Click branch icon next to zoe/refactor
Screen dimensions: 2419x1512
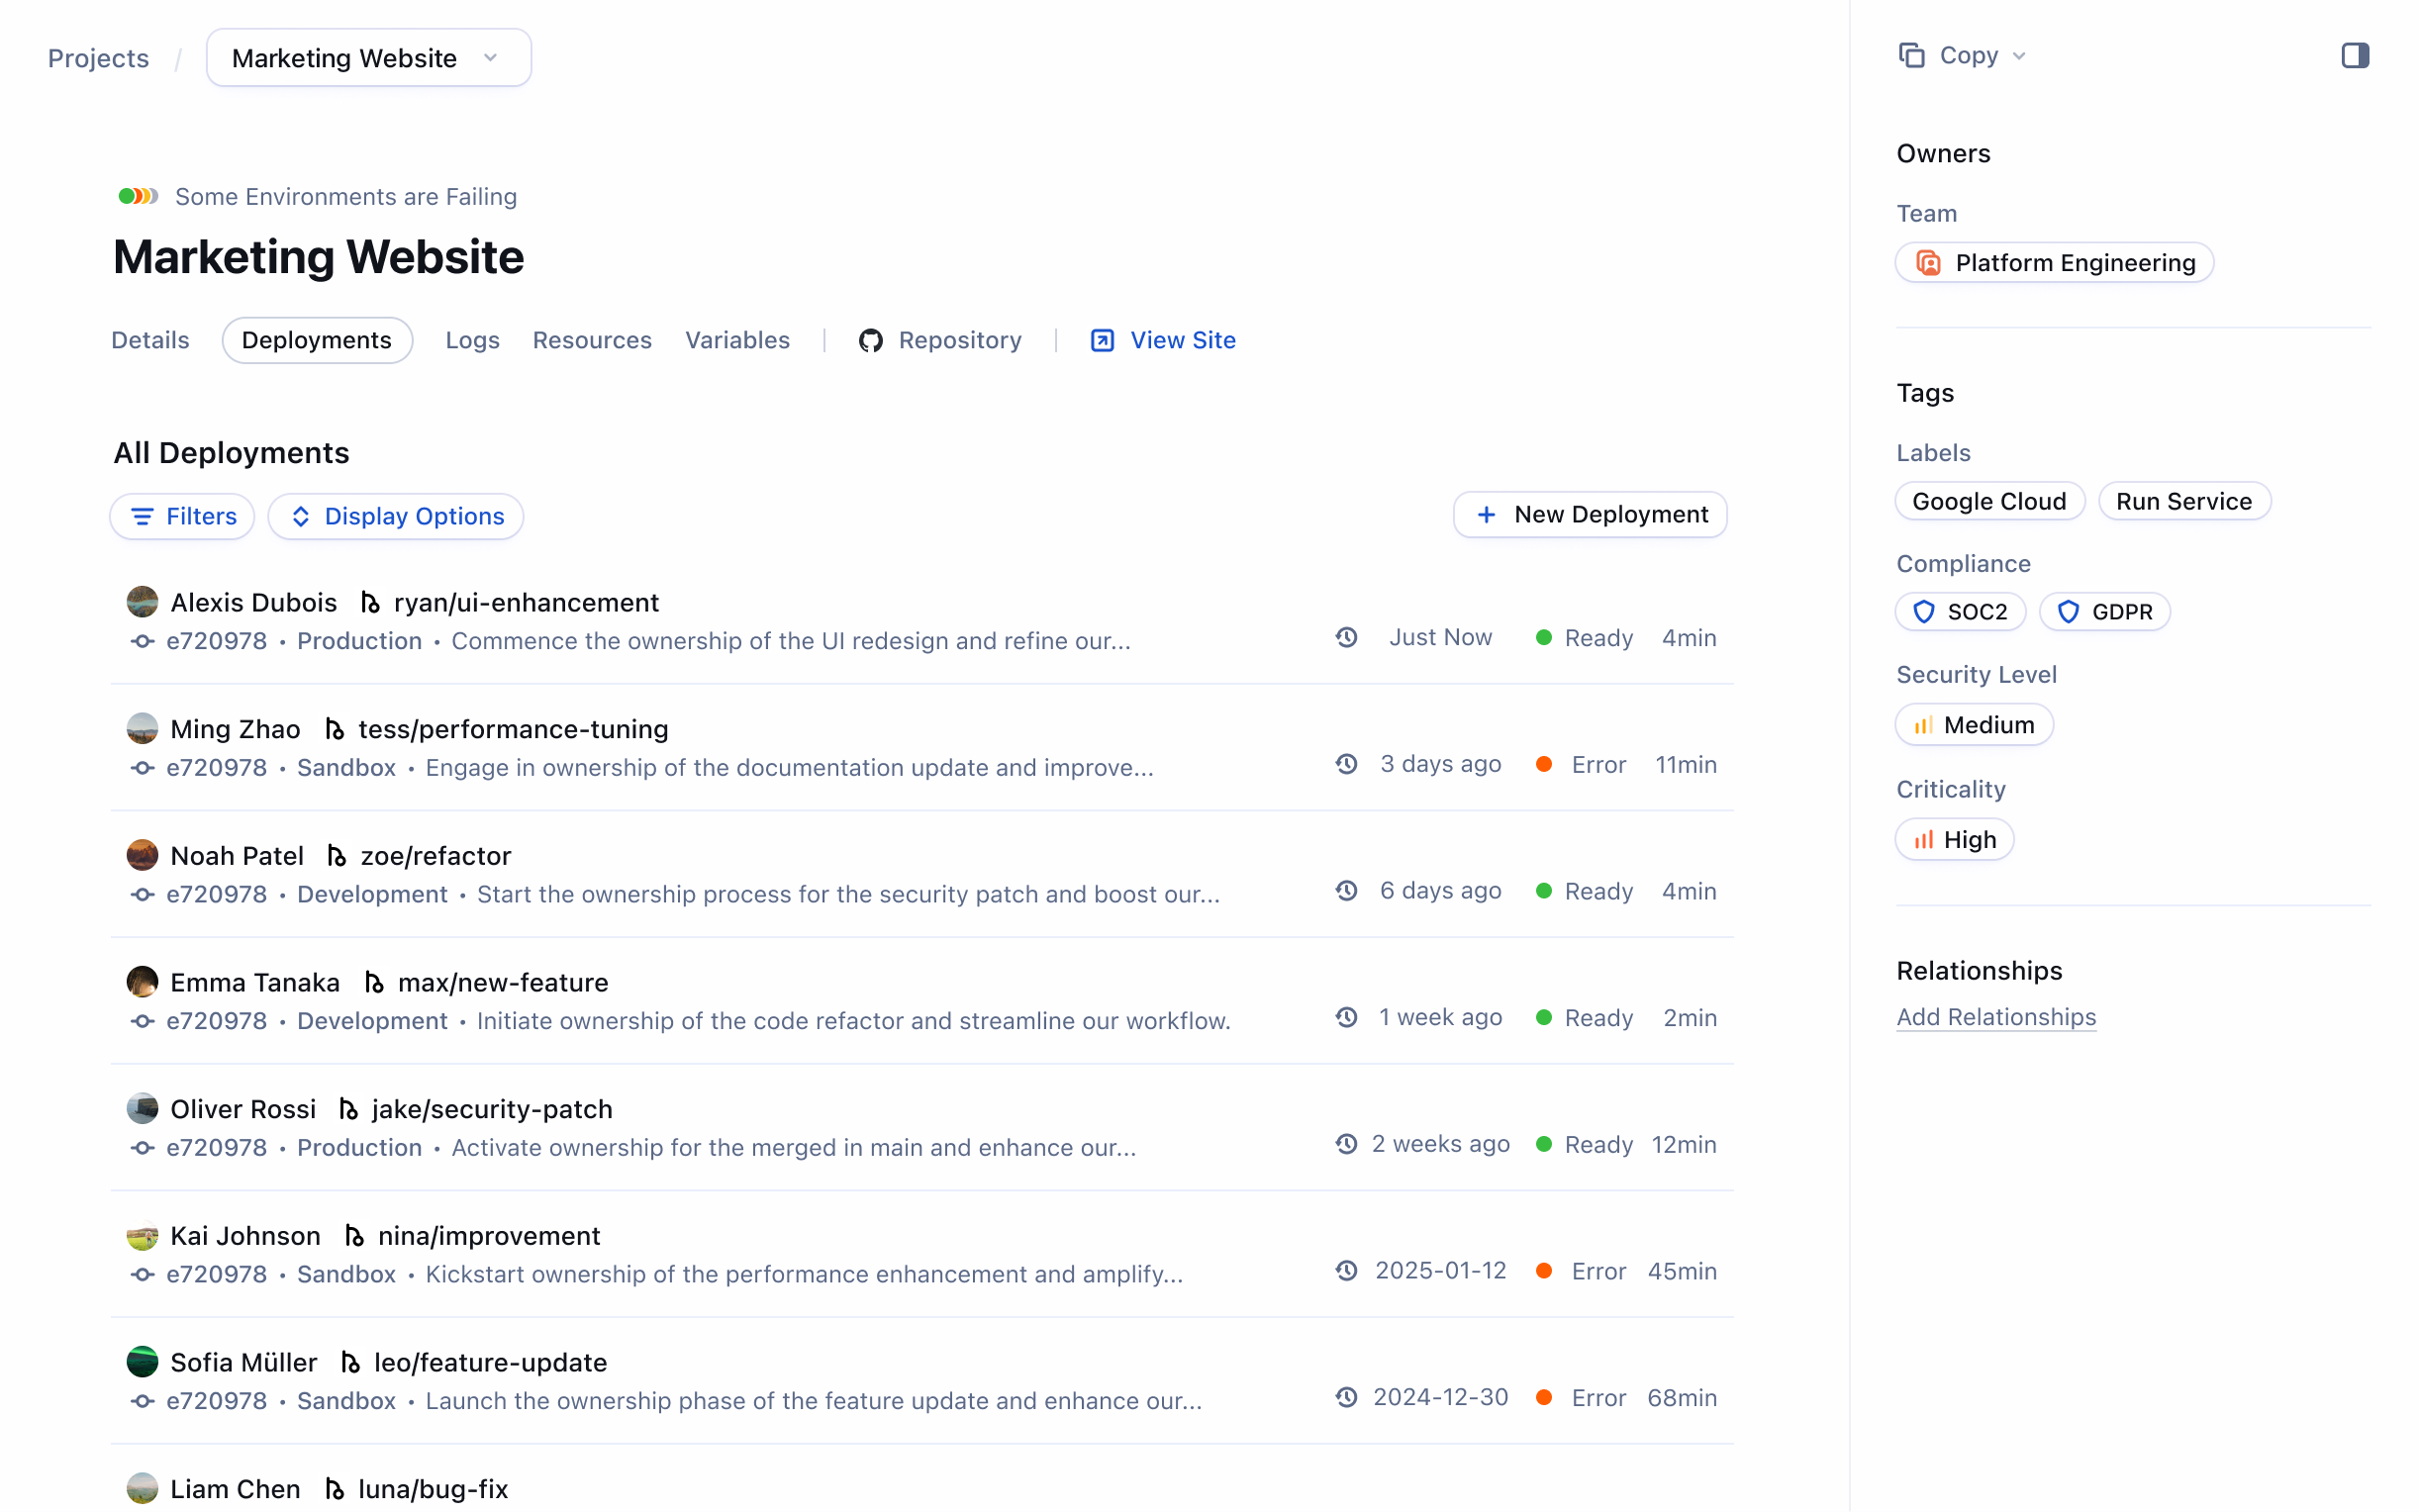[337, 856]
